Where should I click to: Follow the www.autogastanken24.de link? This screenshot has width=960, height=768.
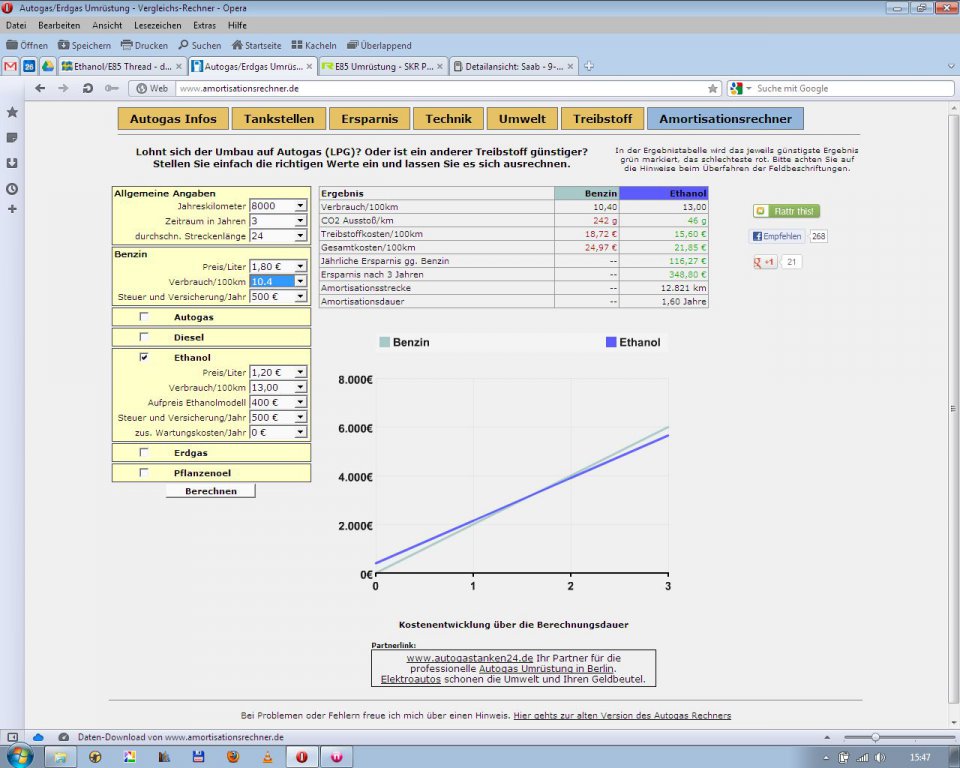470,658
